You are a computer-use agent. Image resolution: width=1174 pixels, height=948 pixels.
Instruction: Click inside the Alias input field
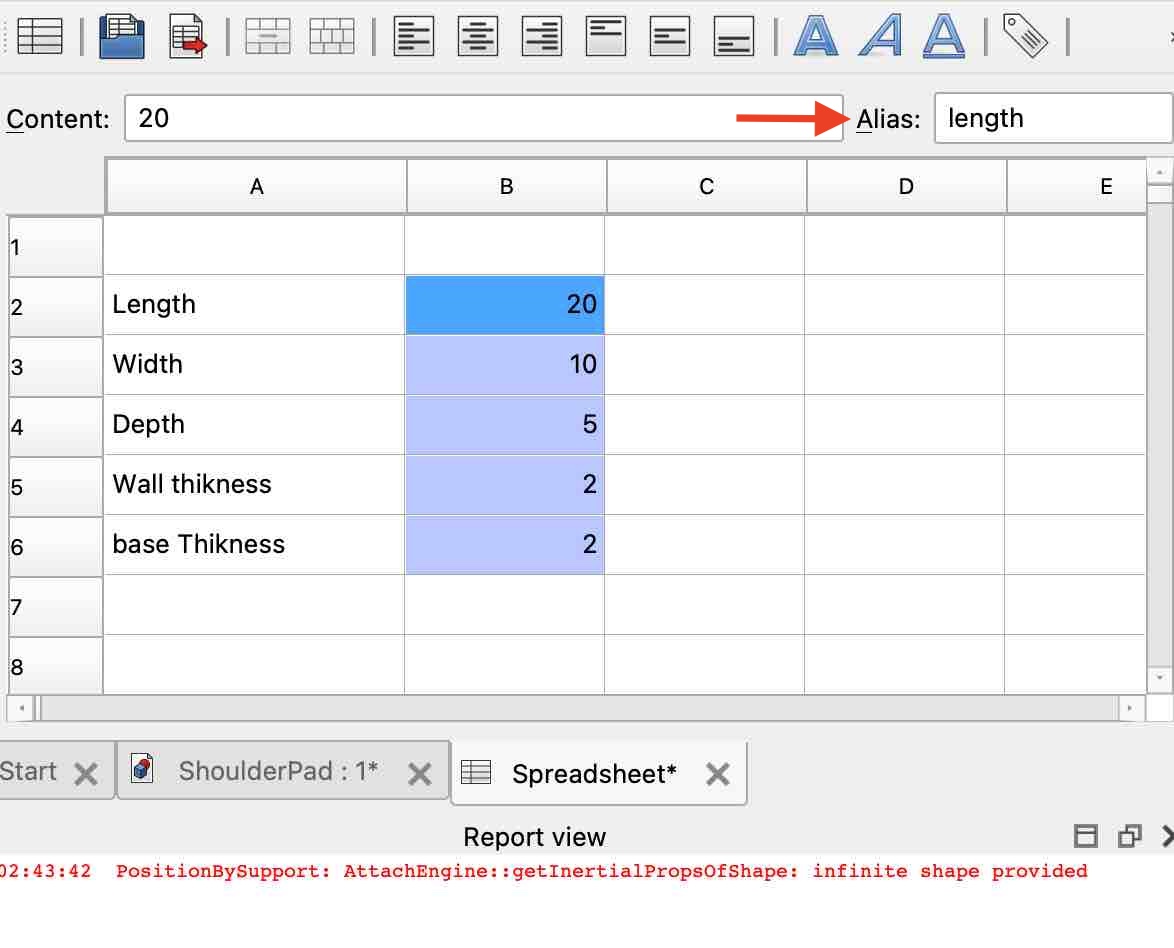pyautogui.click(x=1050, y=119)
